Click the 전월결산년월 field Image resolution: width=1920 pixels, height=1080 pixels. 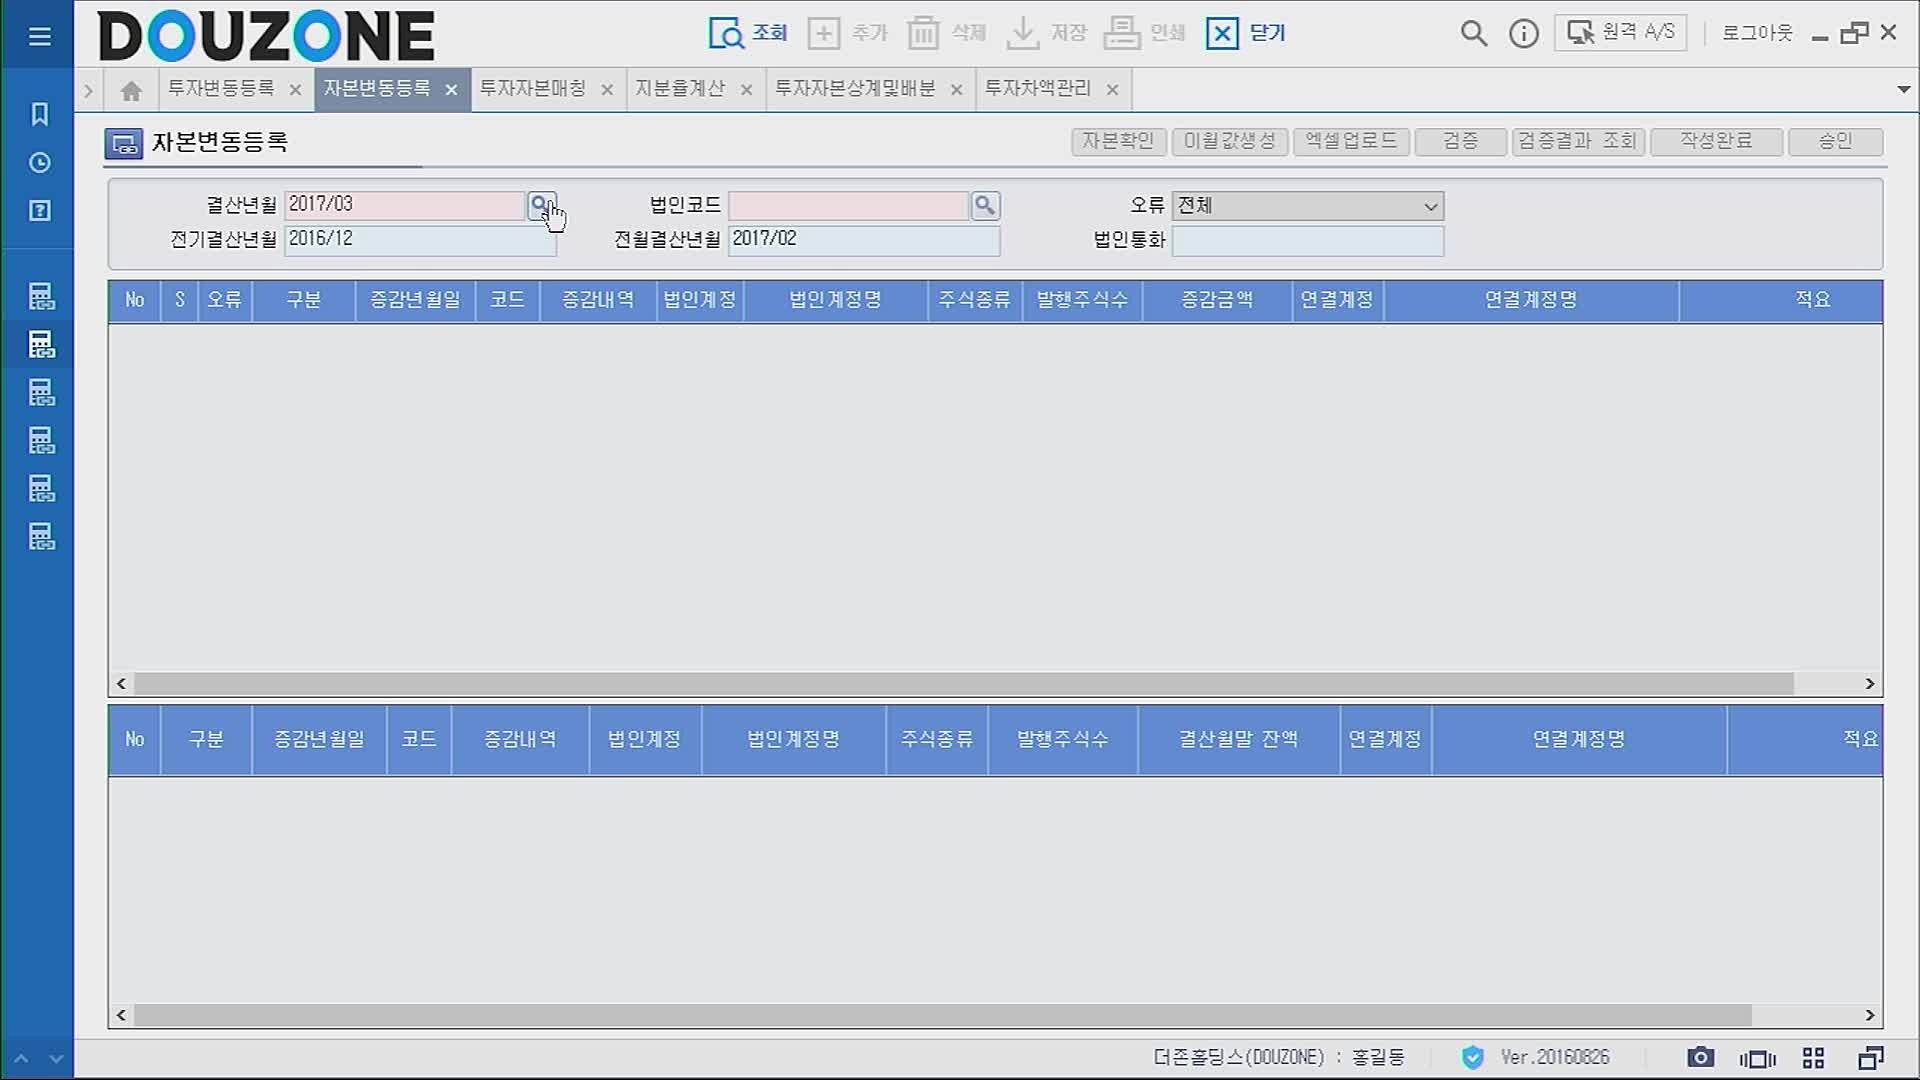pos(864,240)
